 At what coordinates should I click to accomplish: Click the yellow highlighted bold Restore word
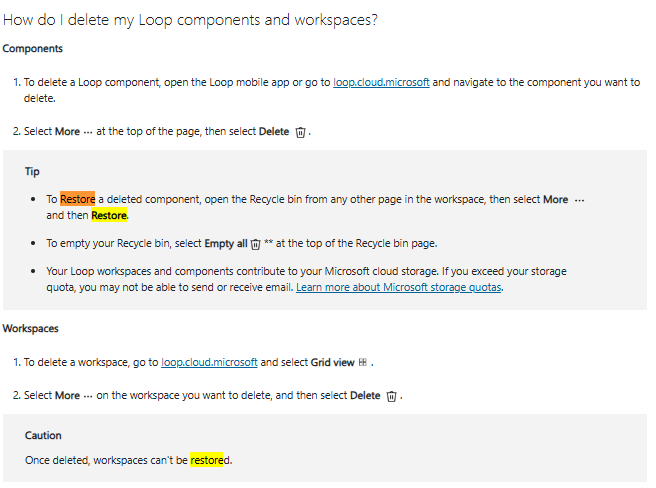pos(109,215)
